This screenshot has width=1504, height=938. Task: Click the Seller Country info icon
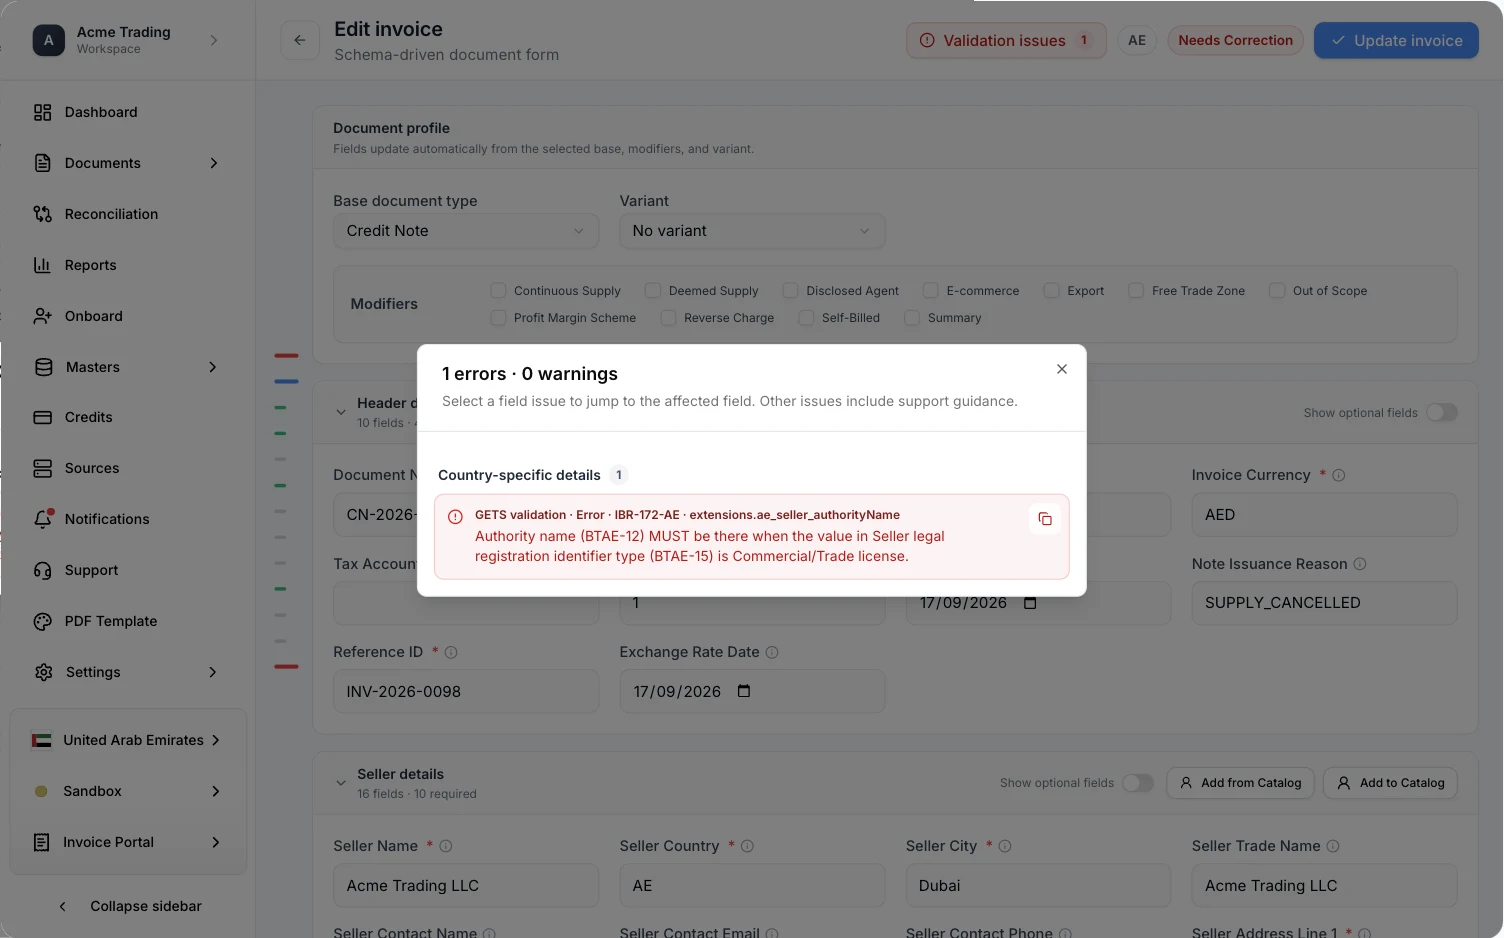tap(747, 846)
